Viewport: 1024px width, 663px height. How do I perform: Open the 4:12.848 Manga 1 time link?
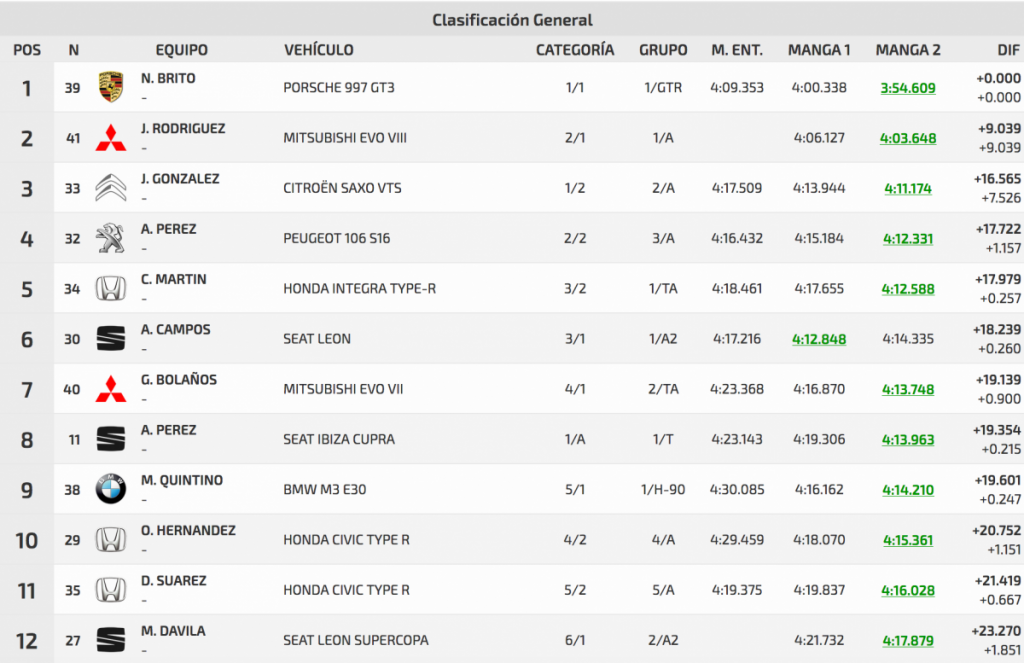[x=819, y=339]
